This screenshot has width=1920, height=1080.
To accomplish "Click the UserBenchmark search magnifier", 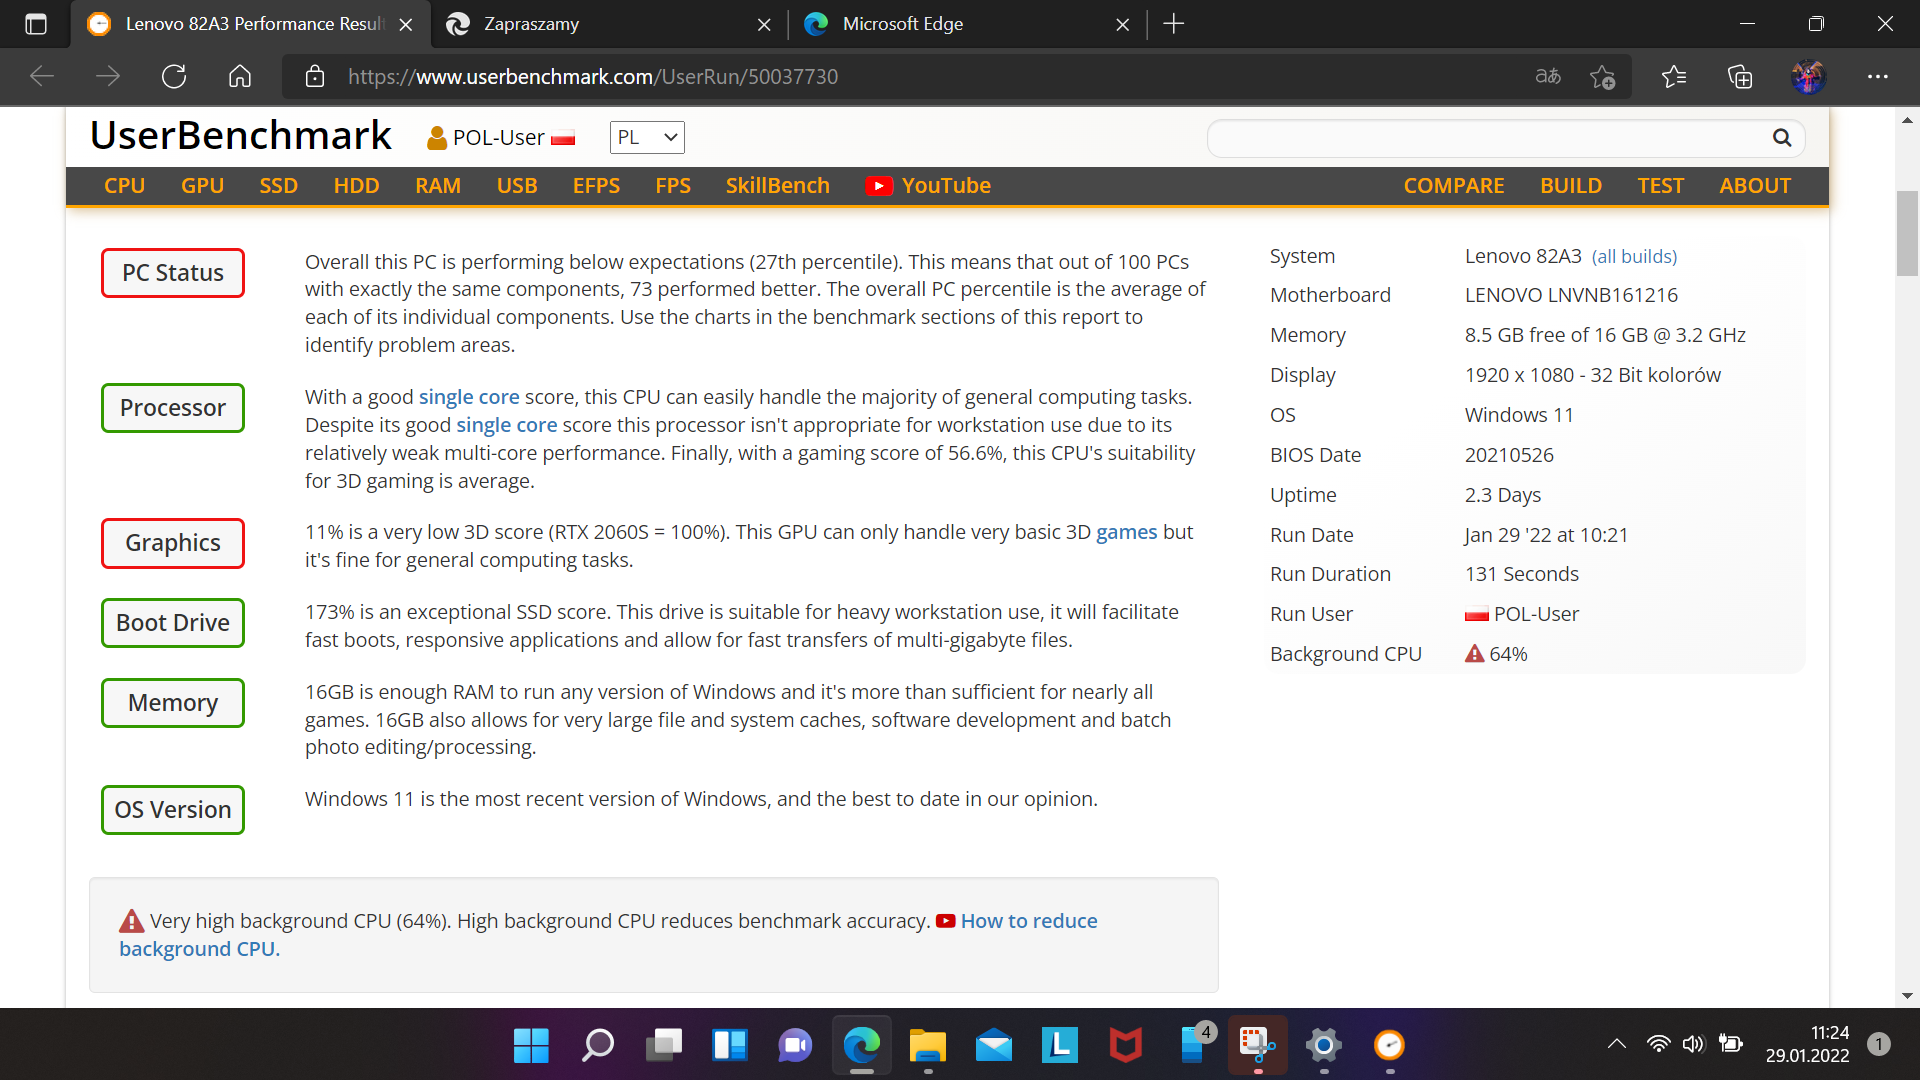I will [1782, 138].
